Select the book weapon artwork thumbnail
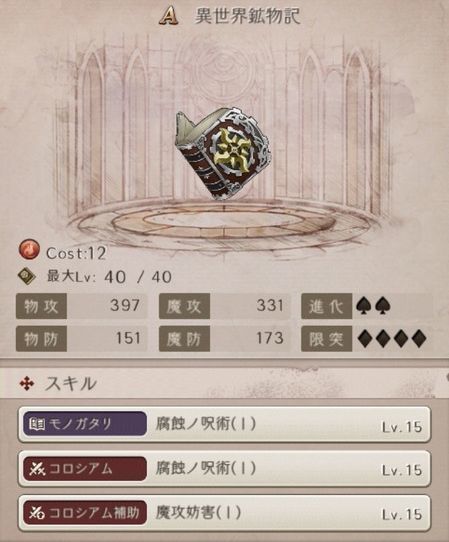This screenshot has width=449, height=542. pos(222,154)
